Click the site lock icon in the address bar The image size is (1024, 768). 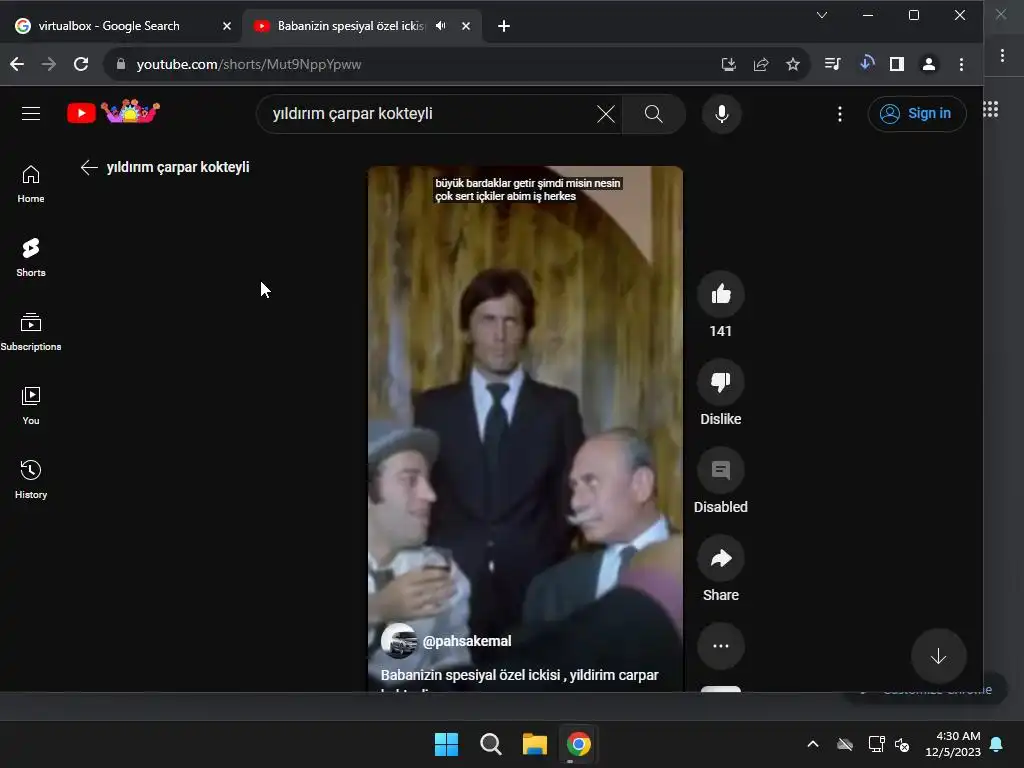(121, 64)
